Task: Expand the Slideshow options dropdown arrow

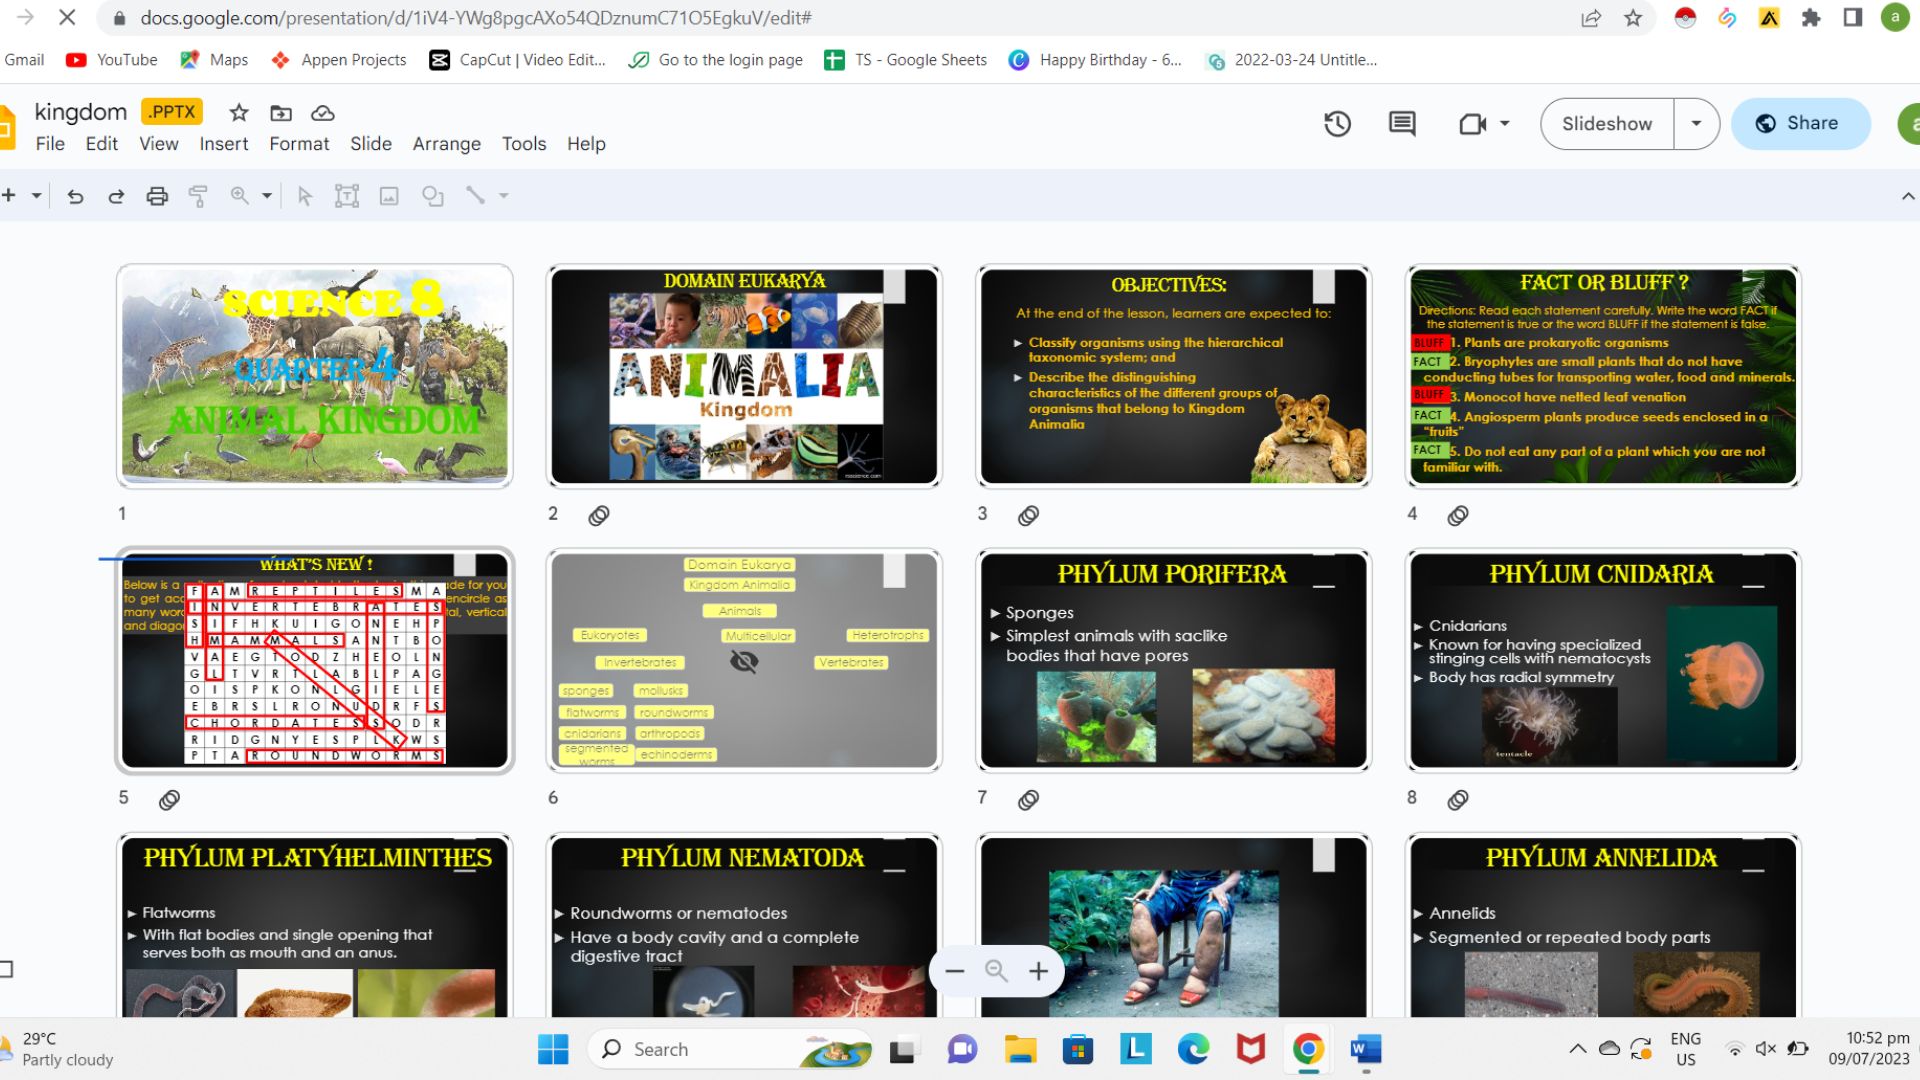Action: click(x=1696, y=124)
